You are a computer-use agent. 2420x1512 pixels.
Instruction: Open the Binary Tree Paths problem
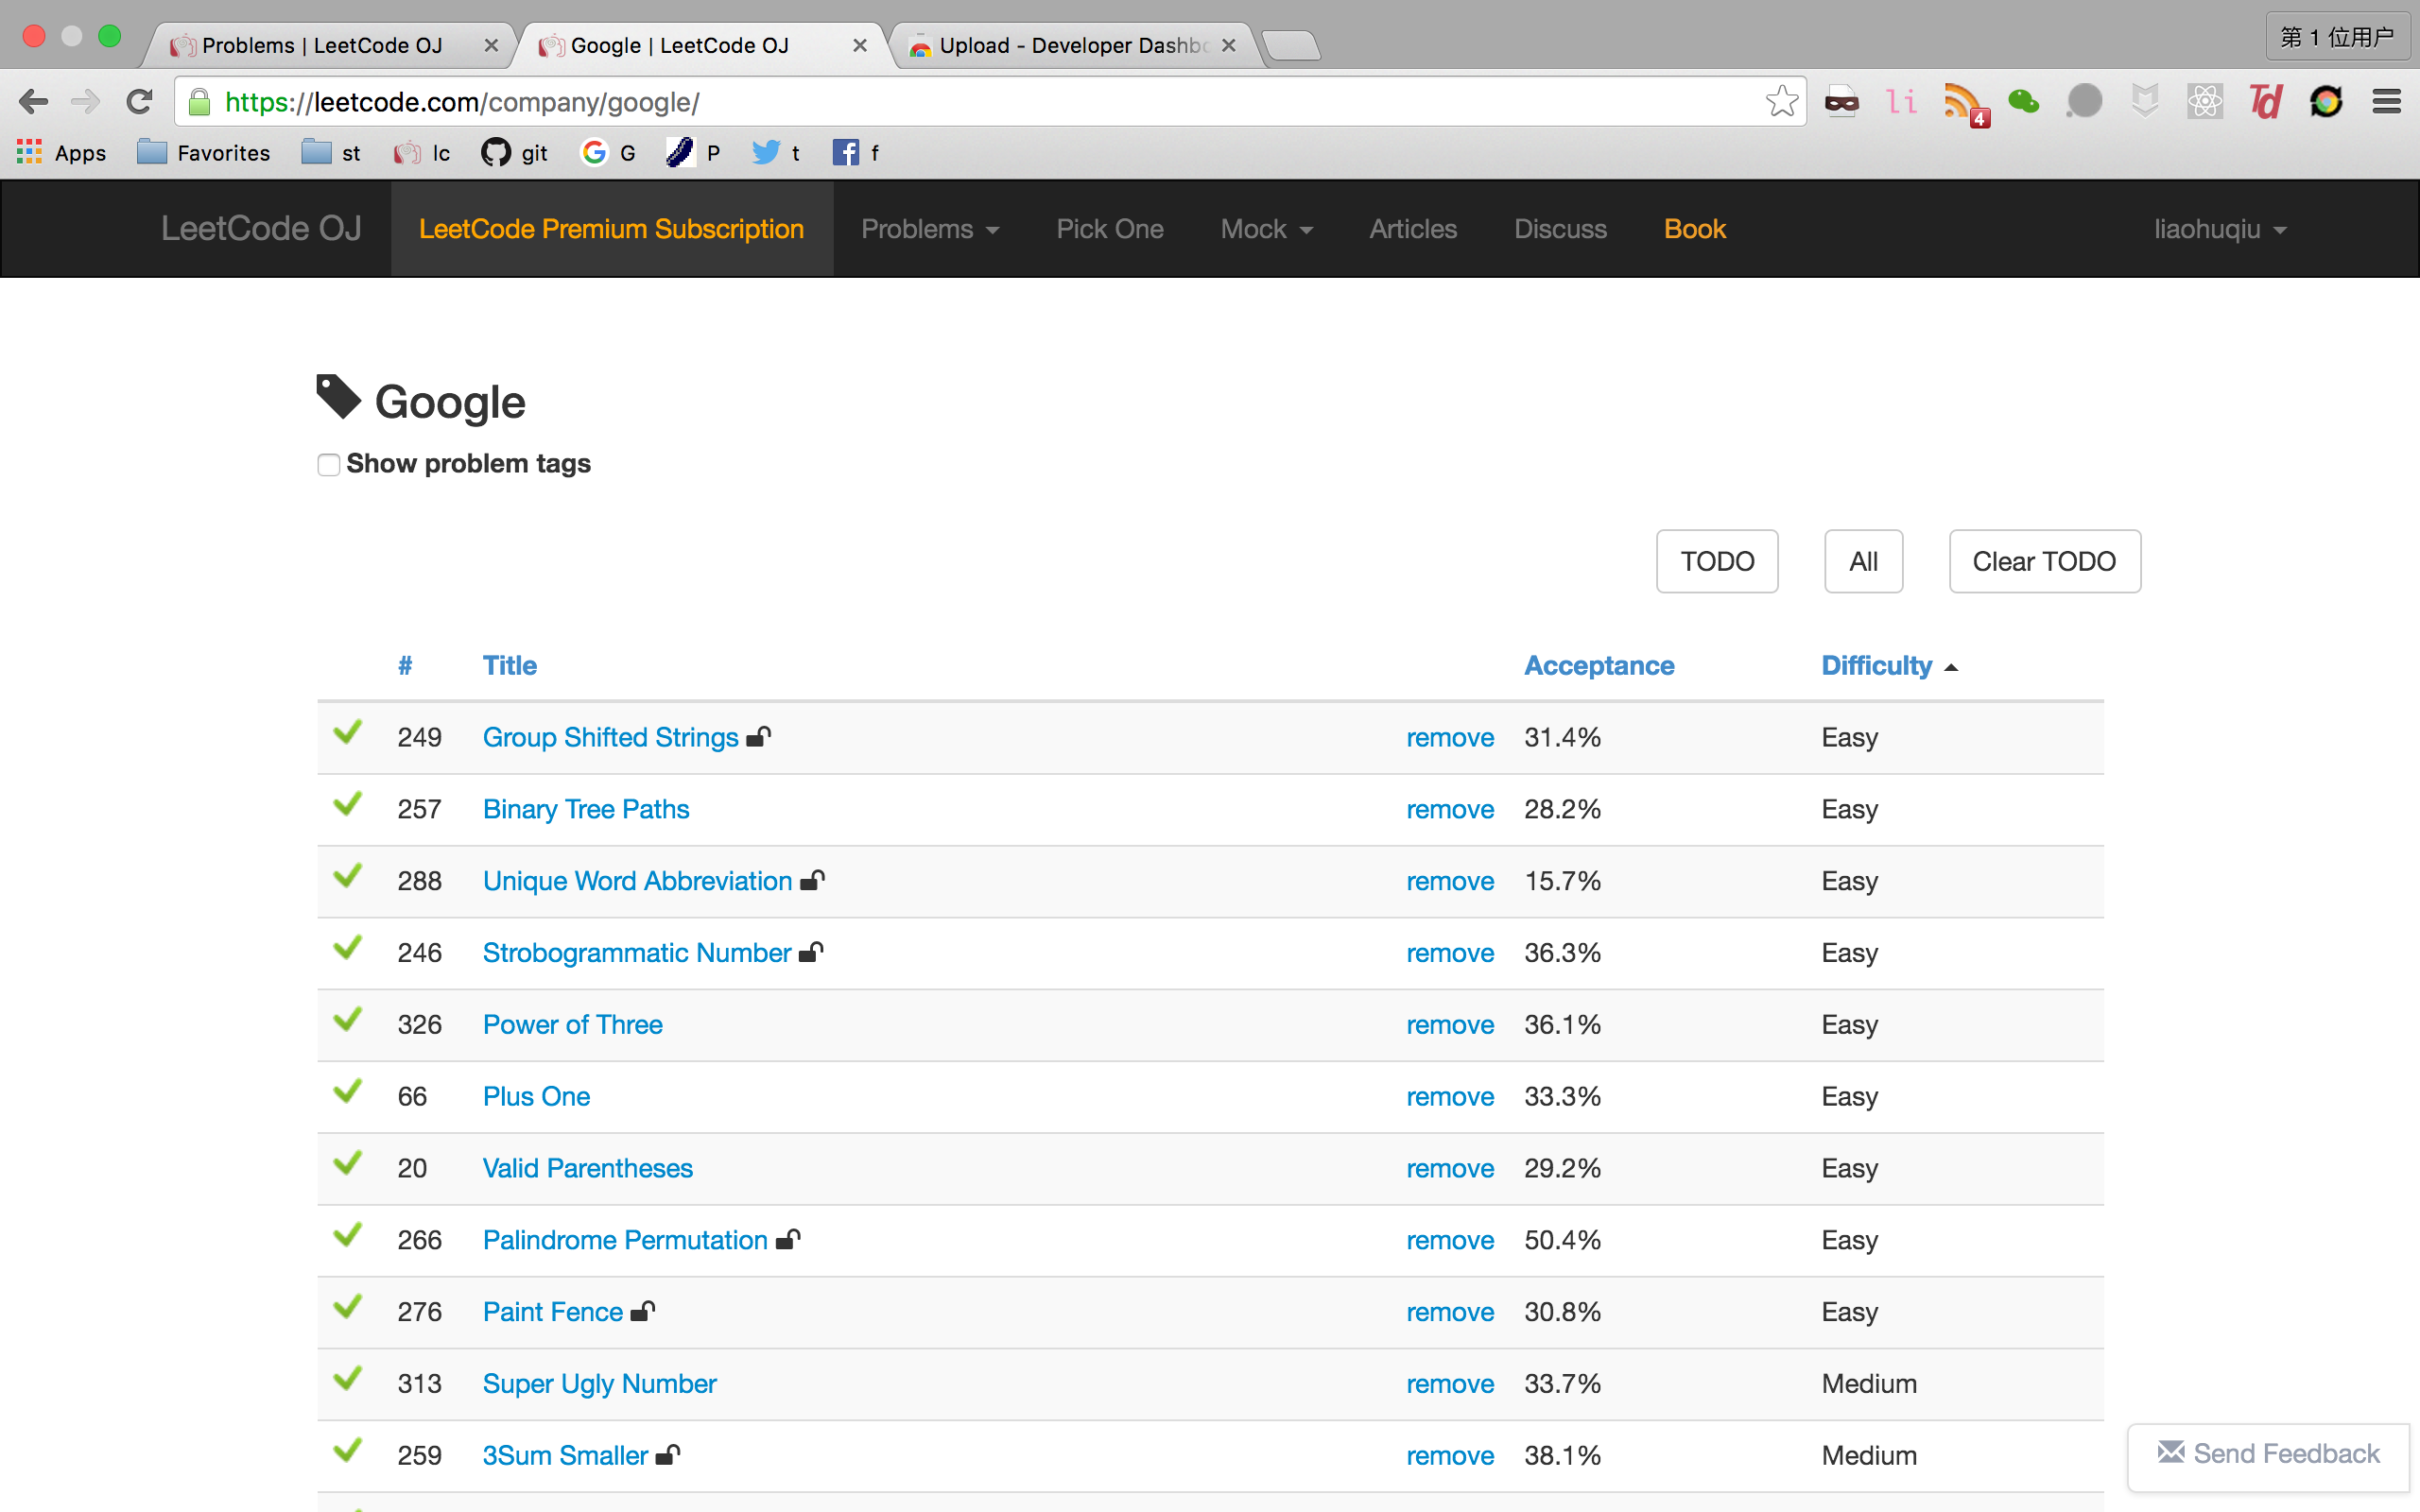coord(586,809)
